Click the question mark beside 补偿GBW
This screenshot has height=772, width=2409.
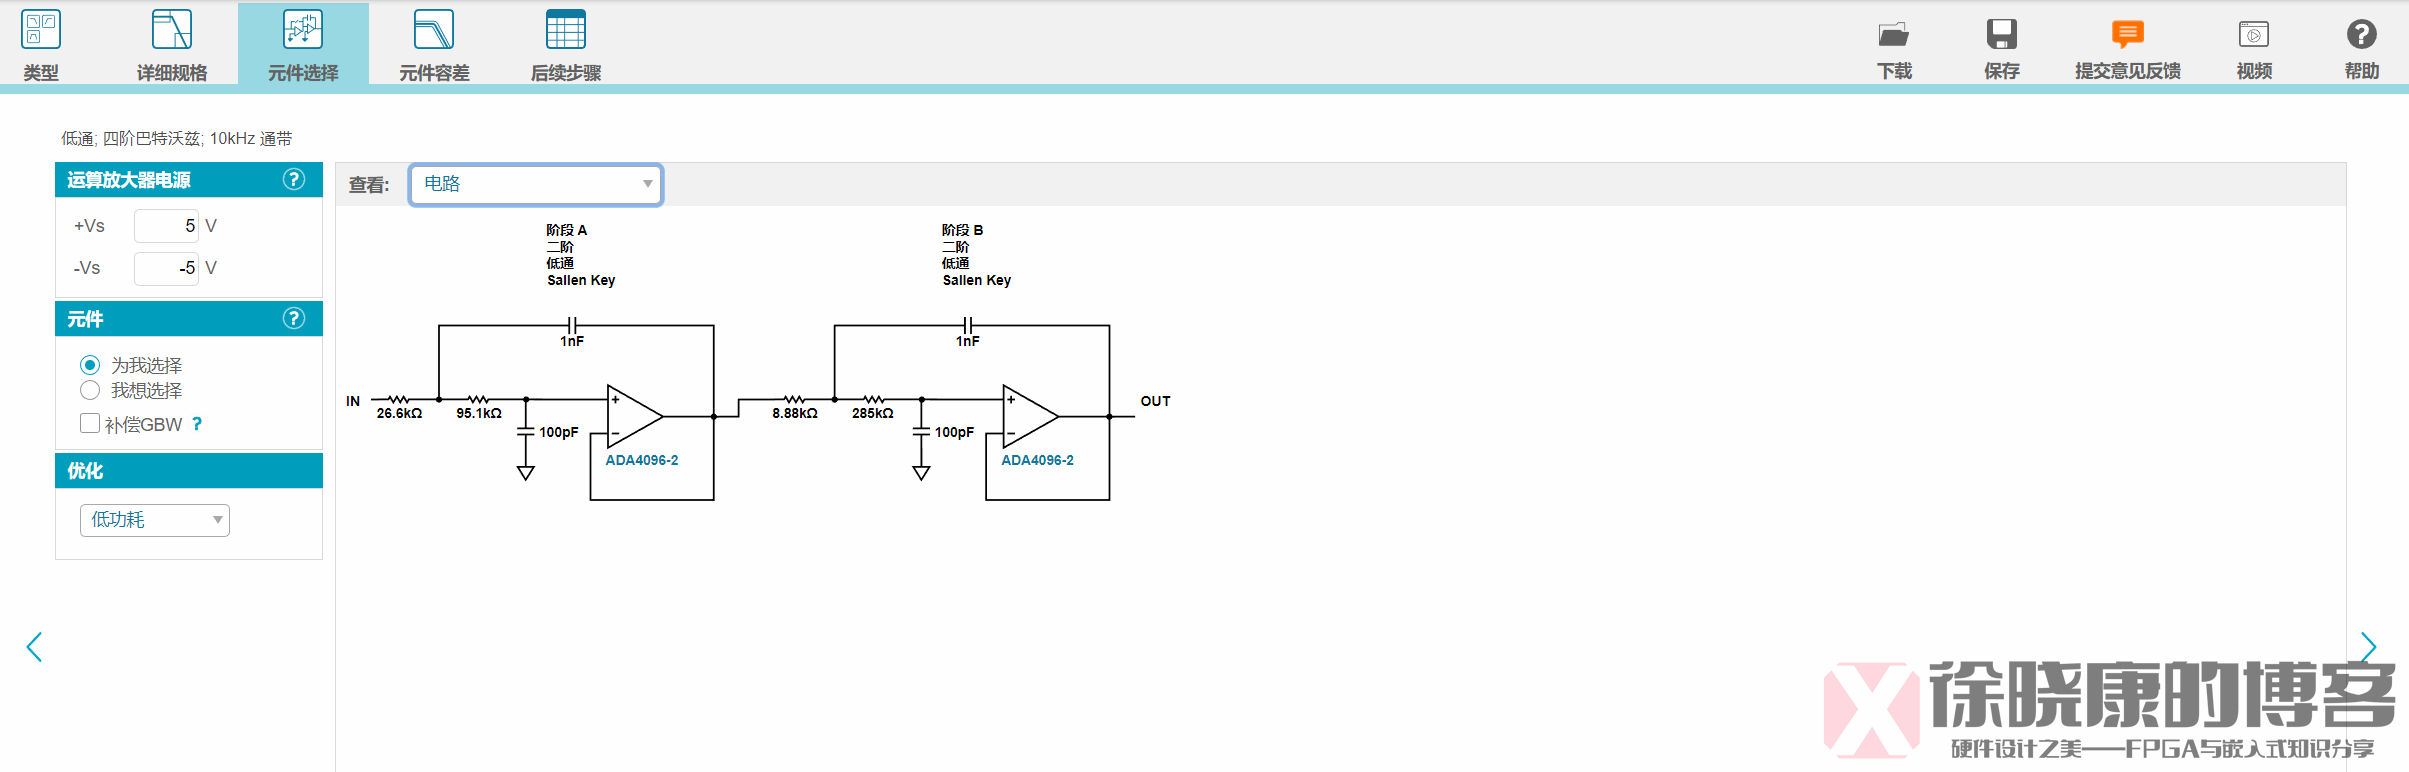tap(197, 424)
